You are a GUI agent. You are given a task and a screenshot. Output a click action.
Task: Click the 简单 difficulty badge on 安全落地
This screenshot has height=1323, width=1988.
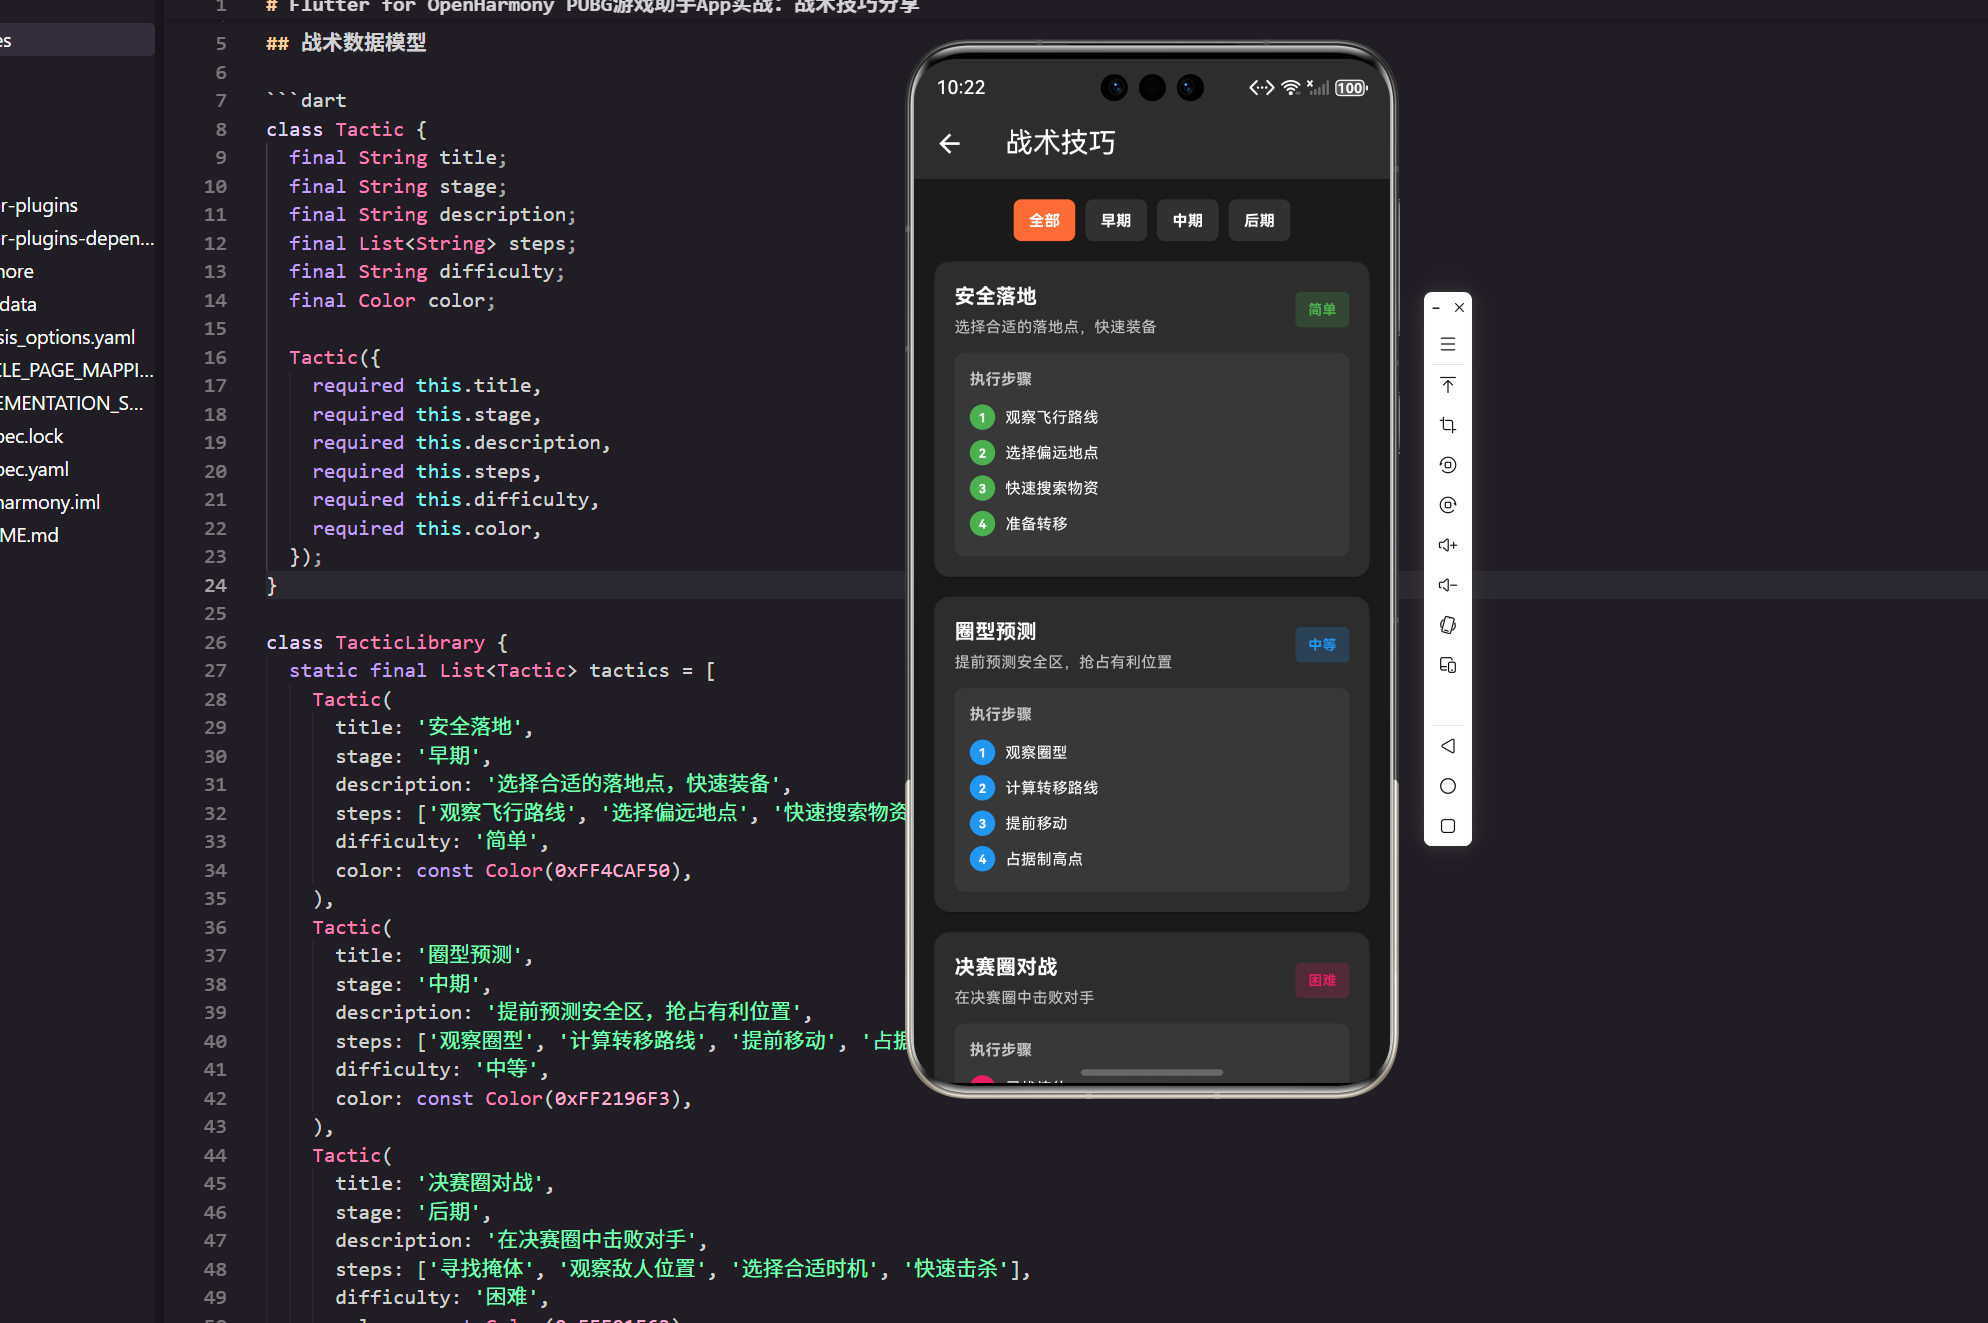pyautogui.click(x=1321, y=310)
